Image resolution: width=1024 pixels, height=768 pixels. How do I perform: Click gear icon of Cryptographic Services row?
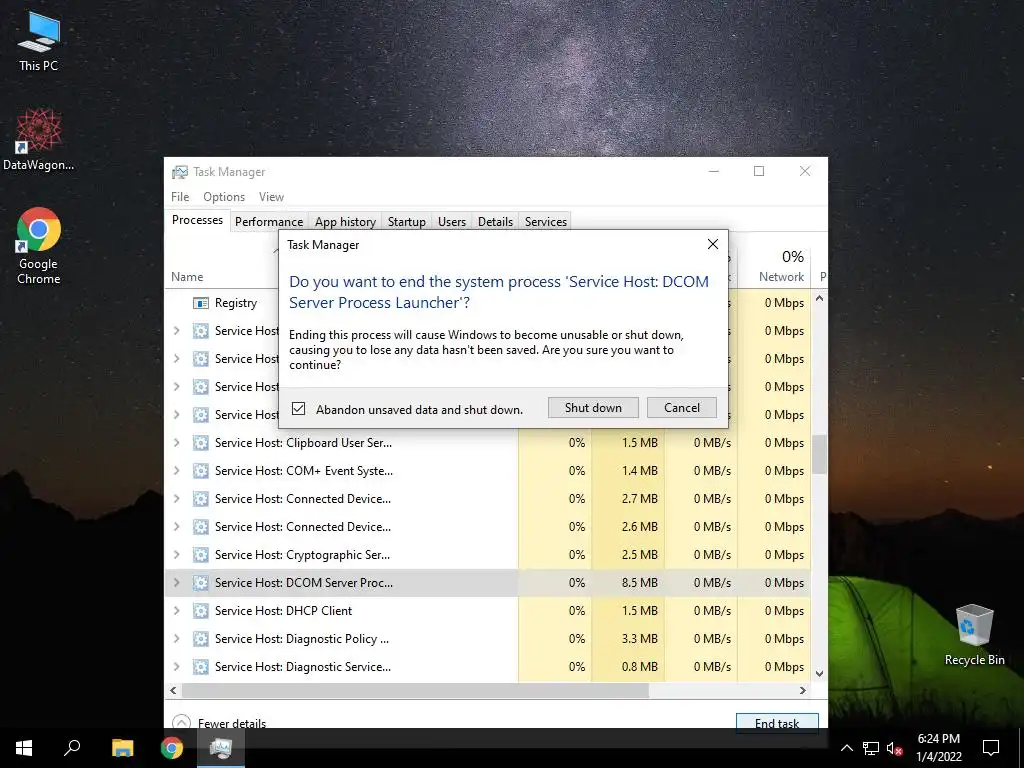(x=200, y=555)
